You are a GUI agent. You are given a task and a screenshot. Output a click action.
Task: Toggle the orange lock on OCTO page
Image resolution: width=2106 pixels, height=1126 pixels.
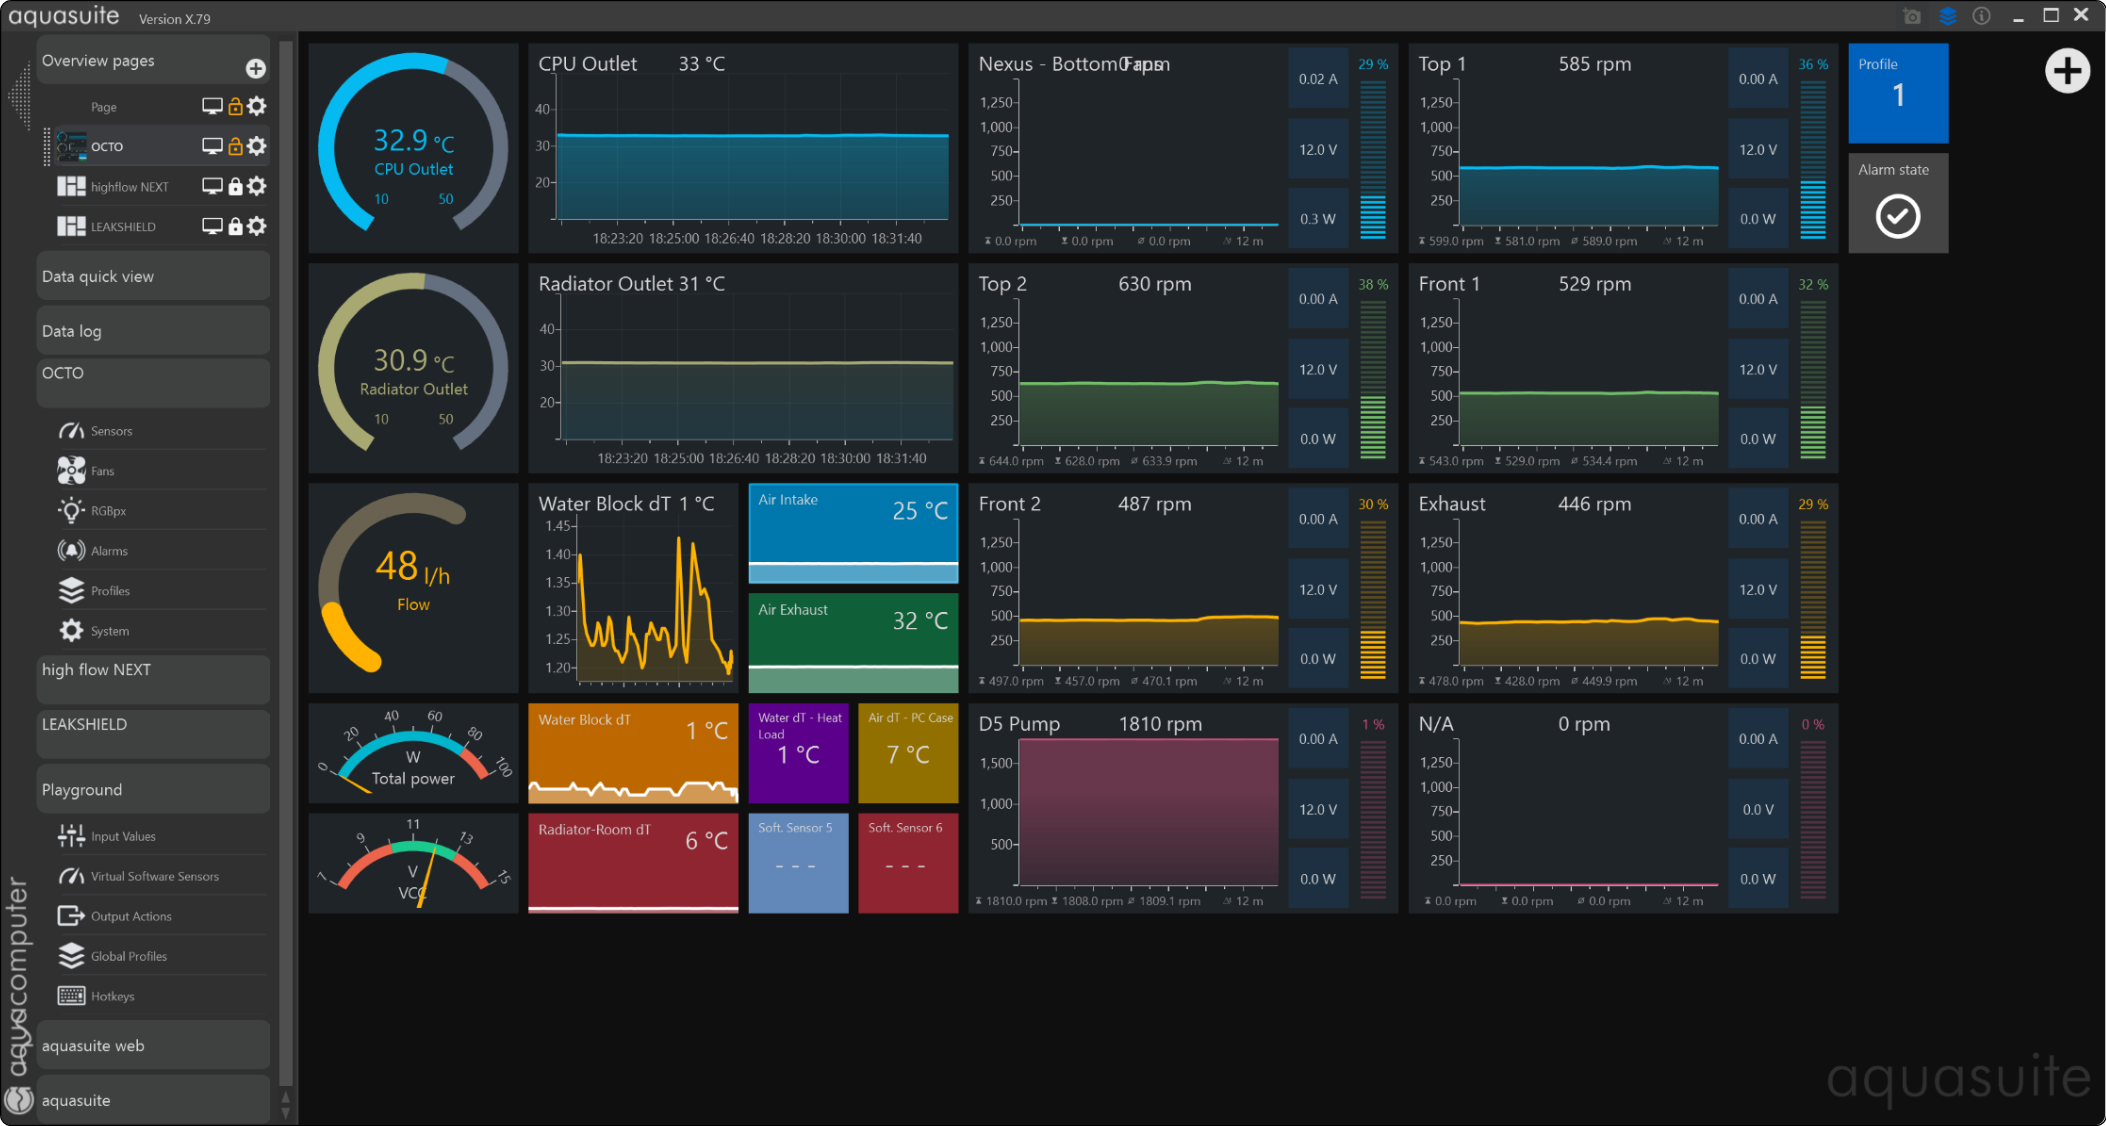235,146
